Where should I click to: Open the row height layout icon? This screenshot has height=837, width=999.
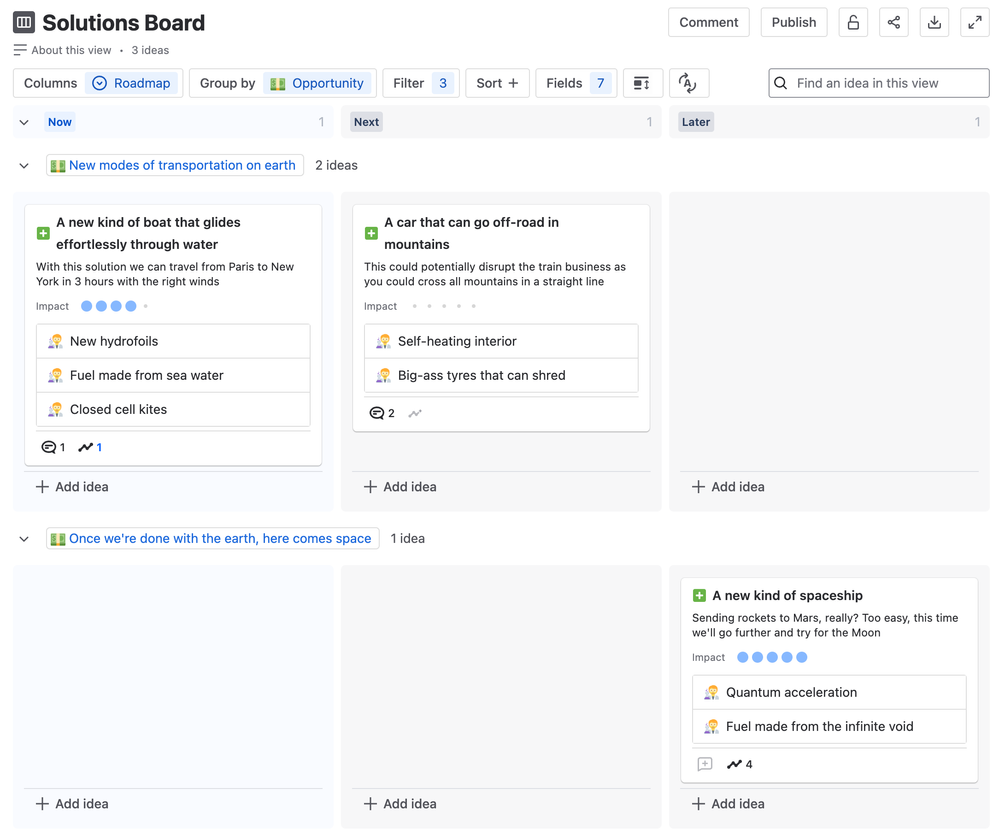pos(642,83)
